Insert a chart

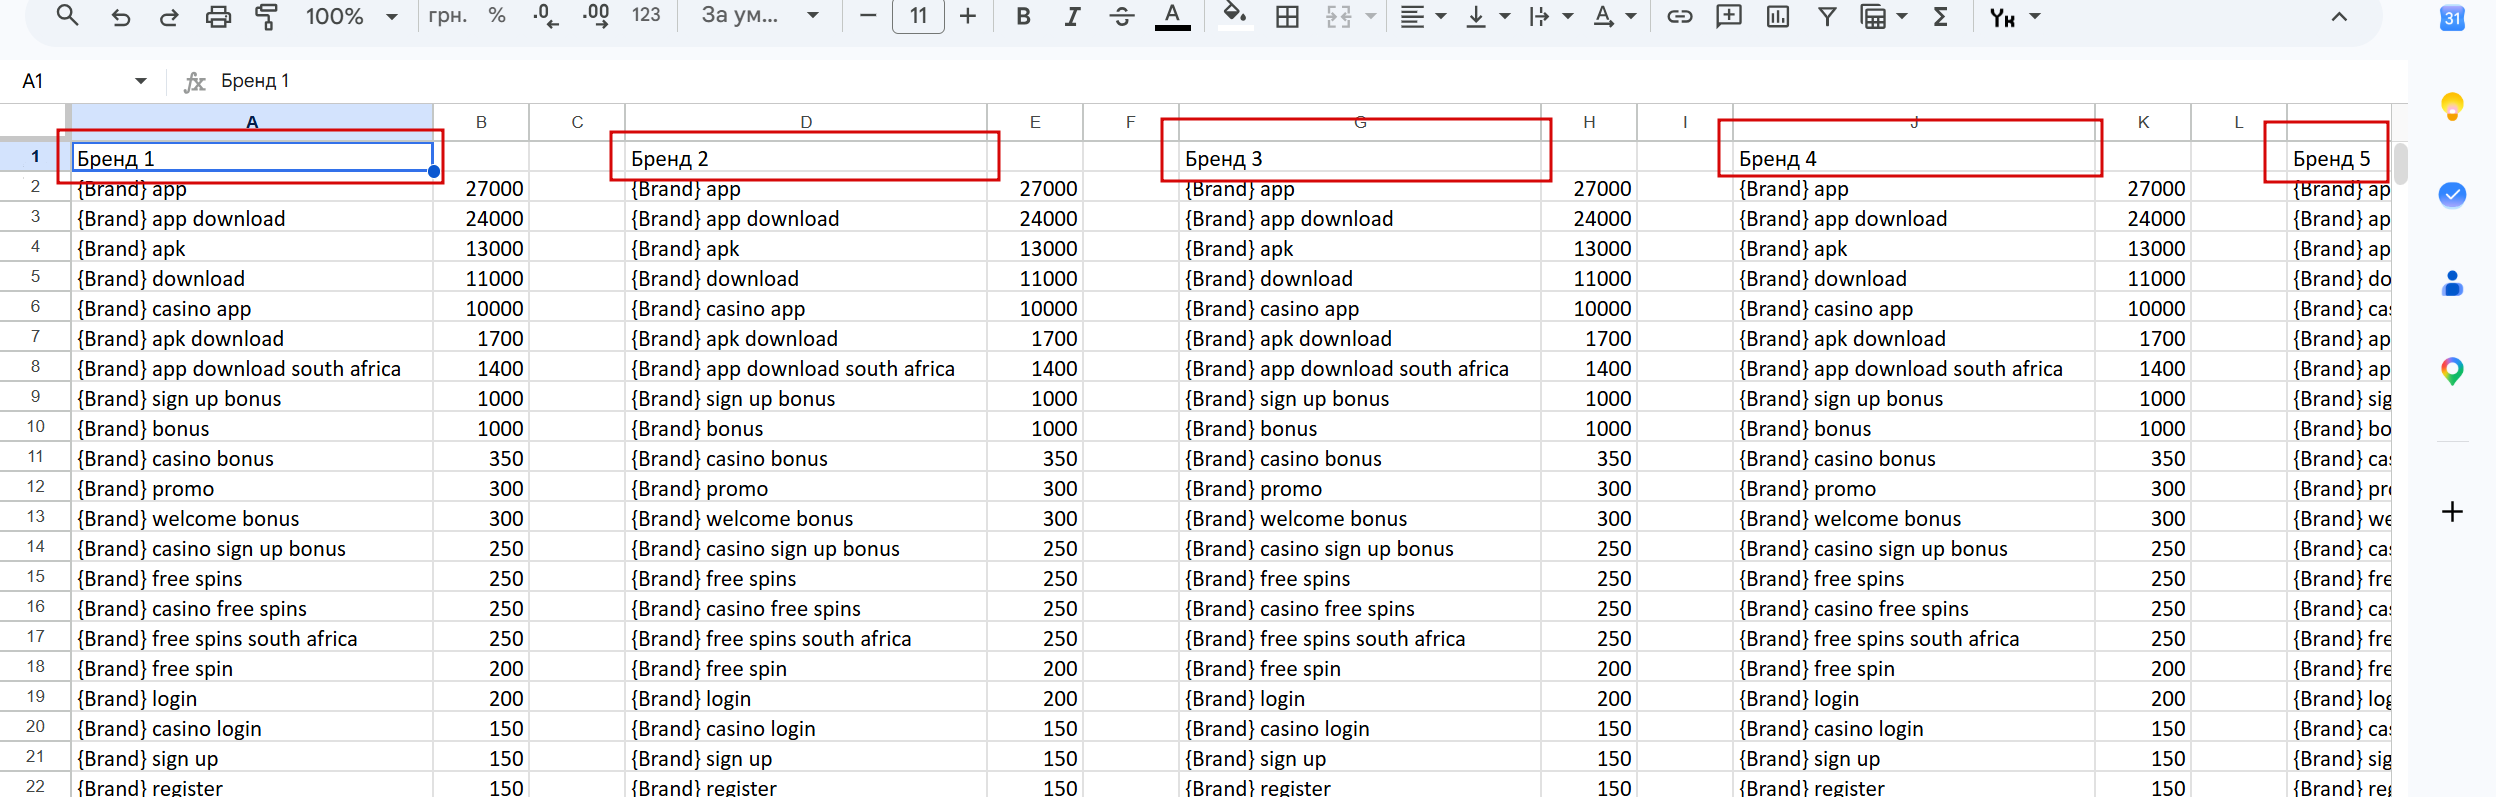tap(1778, 16)
